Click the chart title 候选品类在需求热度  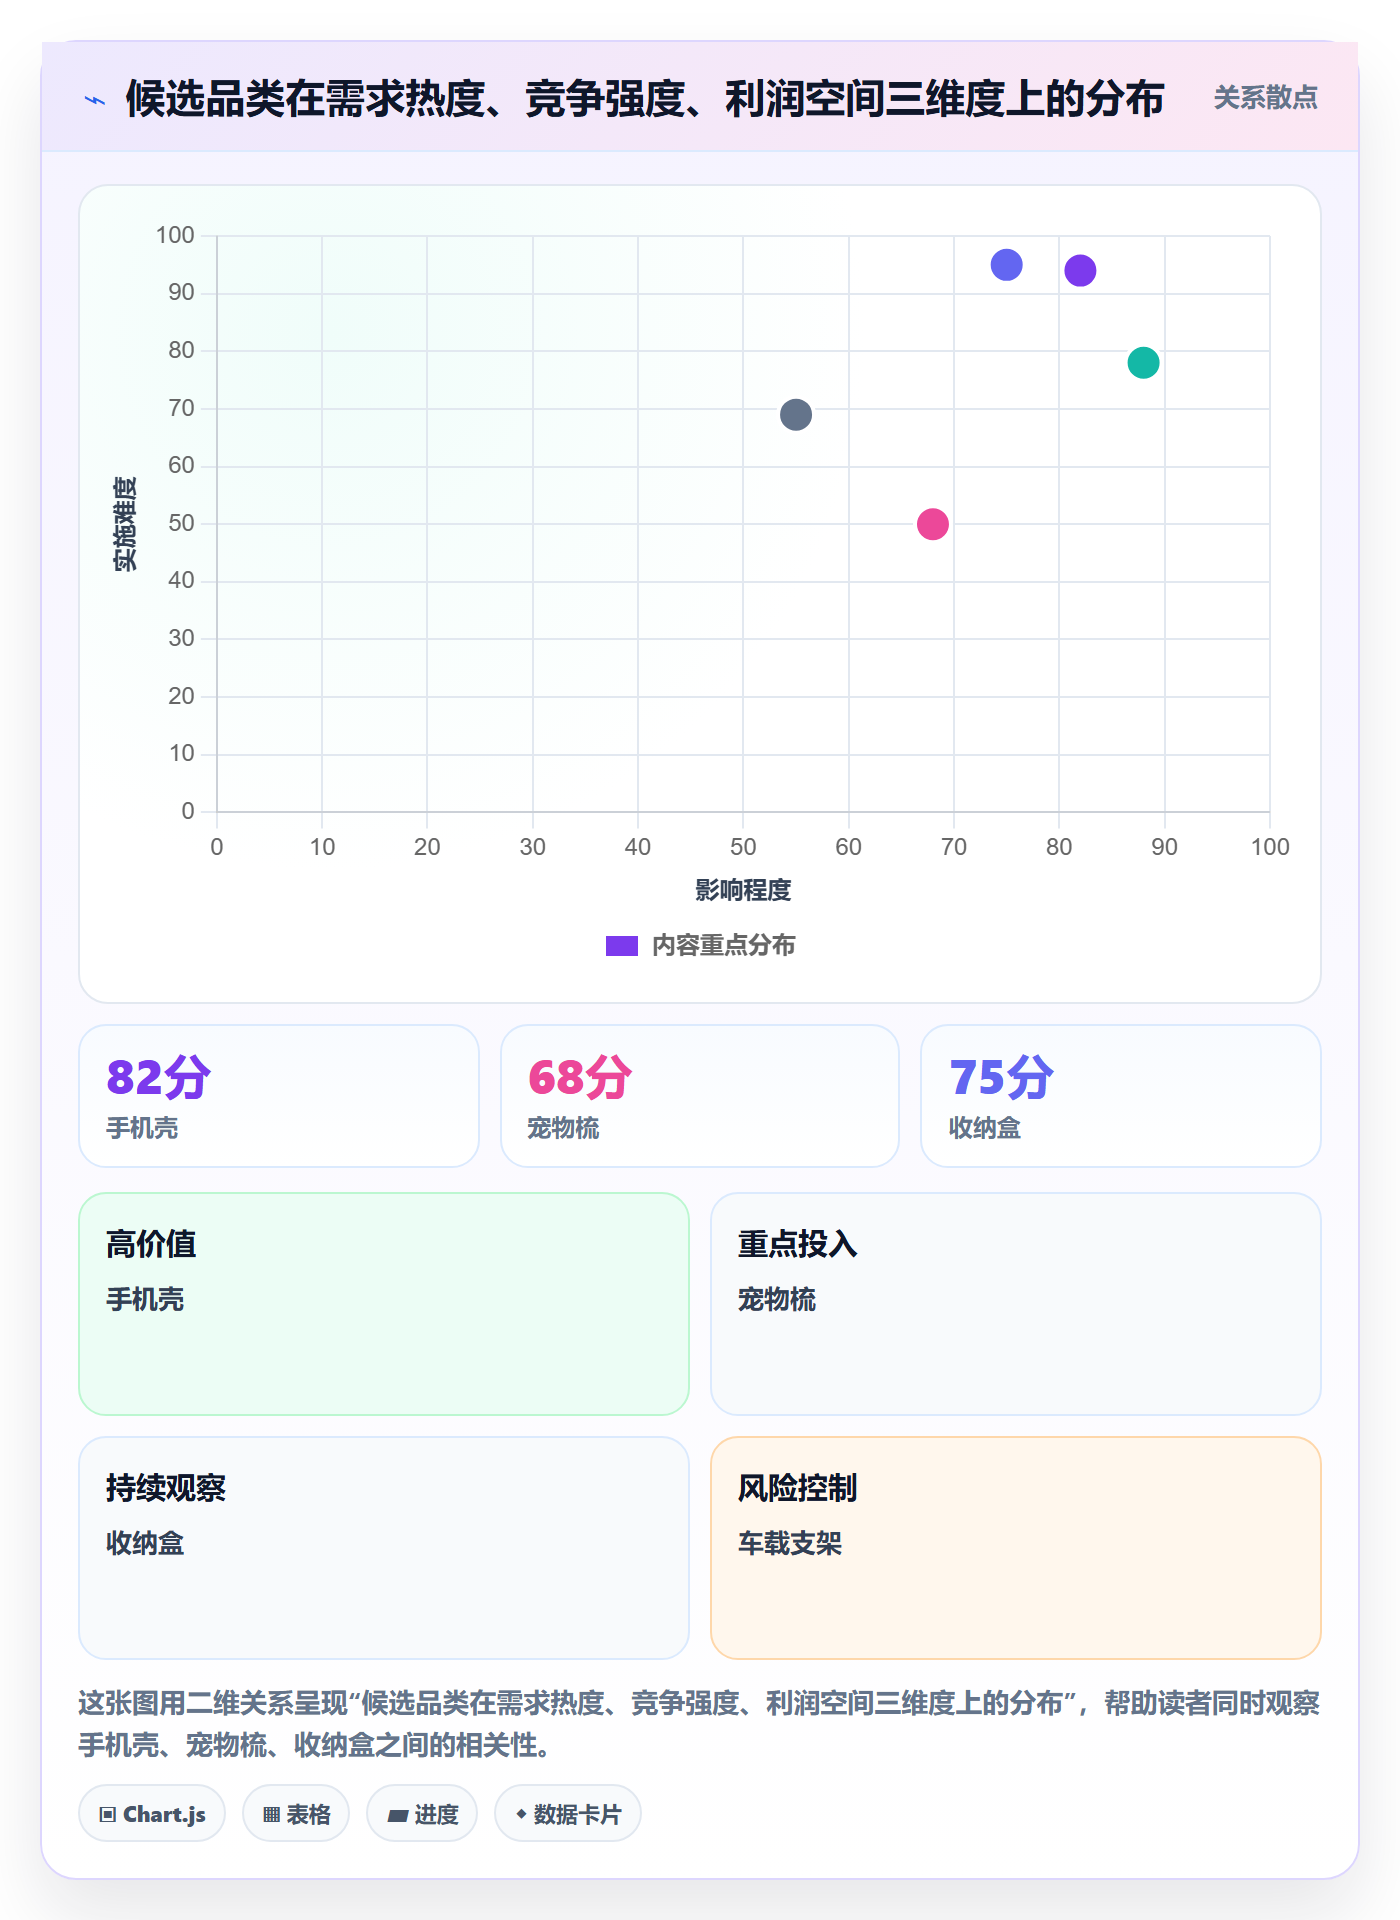[644, 99]
